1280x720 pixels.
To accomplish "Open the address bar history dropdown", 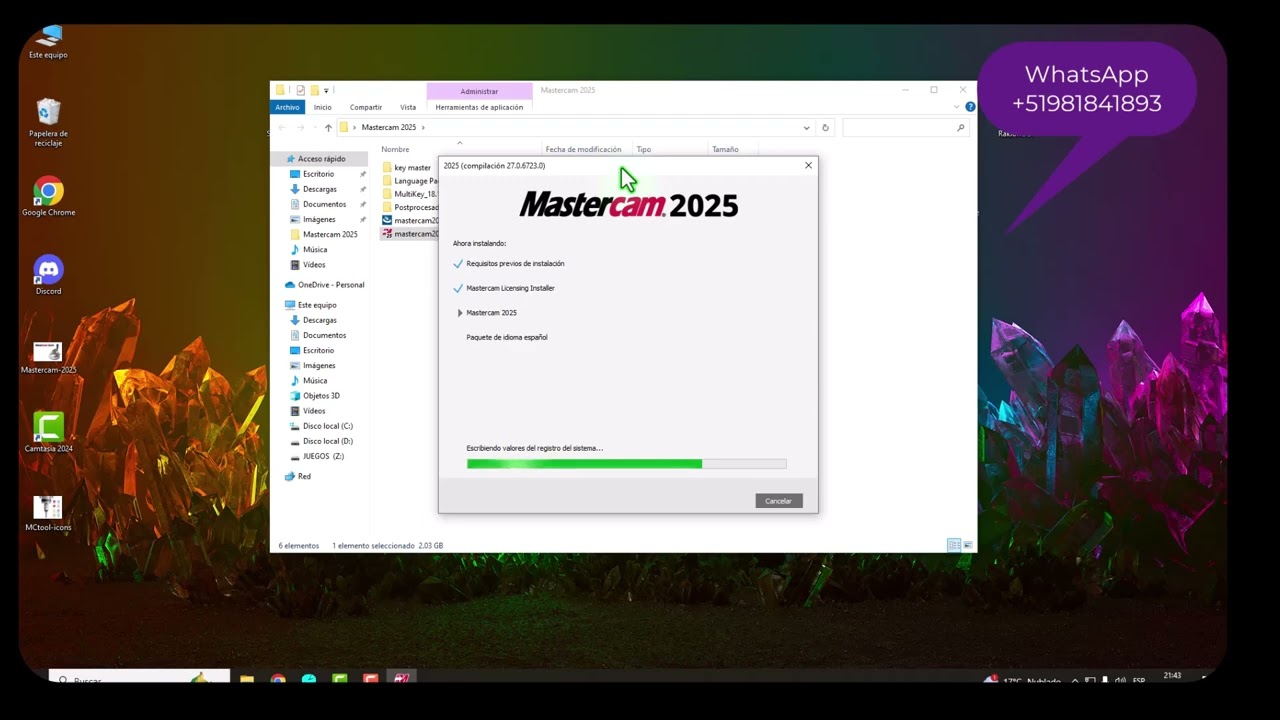I will point(806,128).
